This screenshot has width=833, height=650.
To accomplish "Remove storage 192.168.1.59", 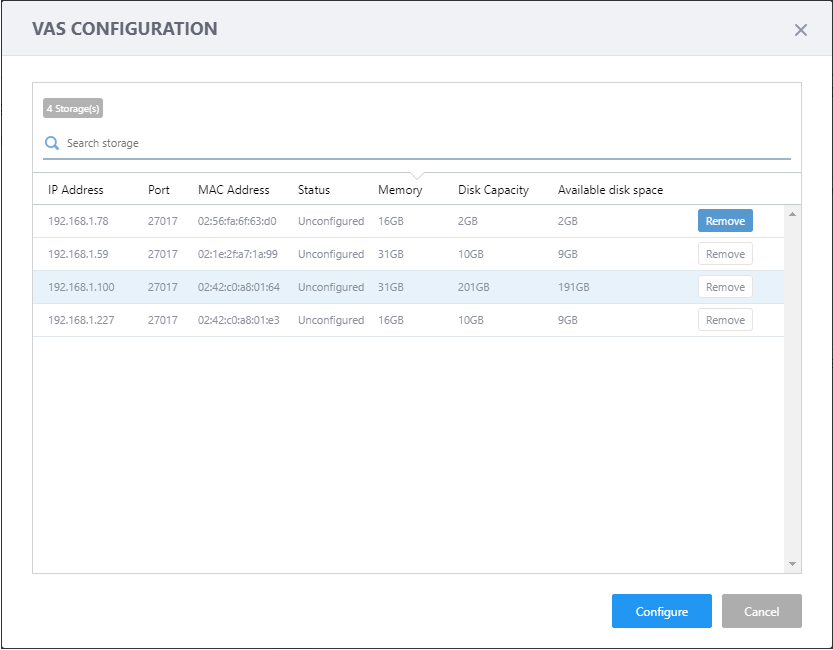I will 724,254.
